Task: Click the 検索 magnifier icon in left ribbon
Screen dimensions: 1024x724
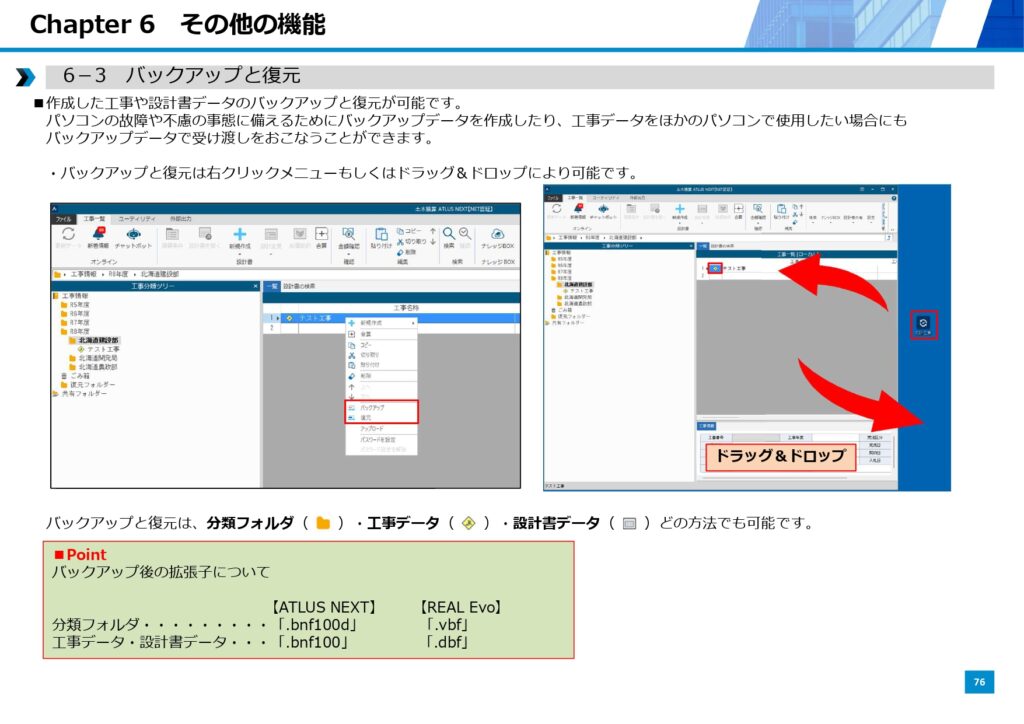Action: [449, 233]
